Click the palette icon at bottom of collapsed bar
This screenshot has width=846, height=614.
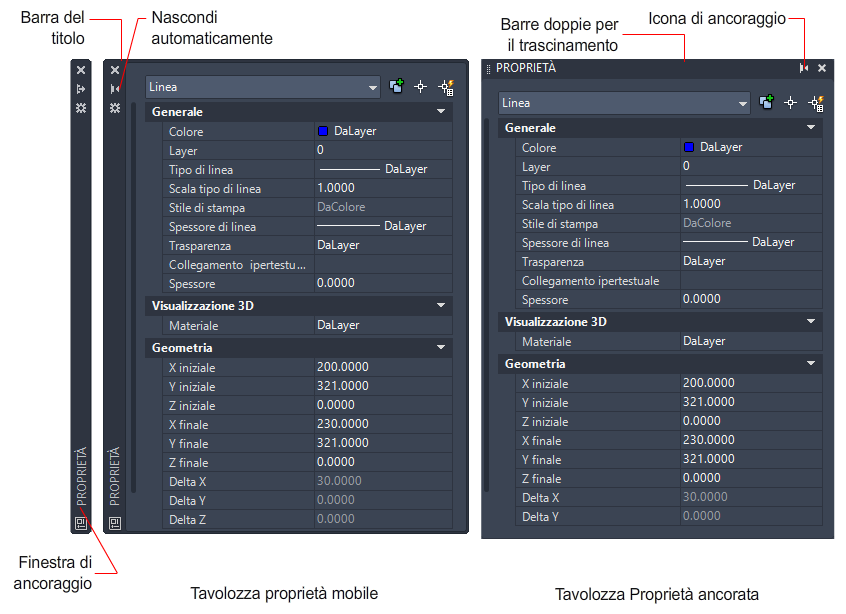pyautogui.click(x=81, y=523)
